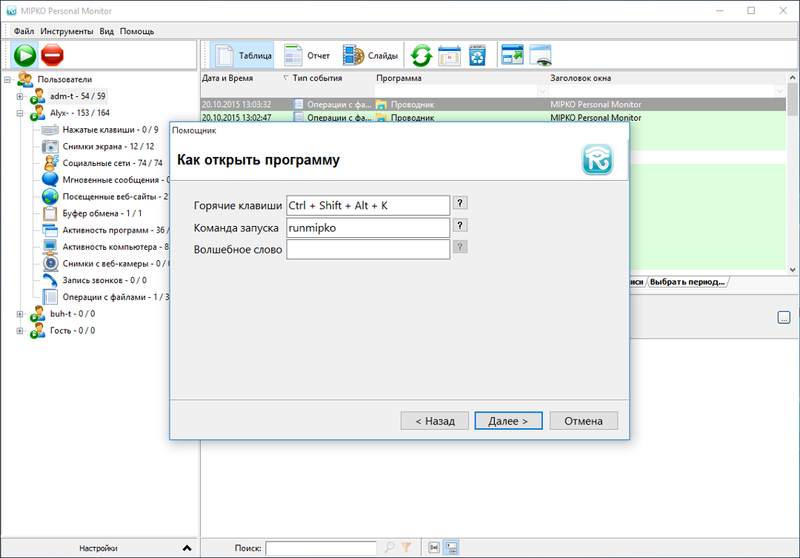Click the phone icon for Запись звонков
The height and width of the screenshot is (558, 800).
[50, 281]
